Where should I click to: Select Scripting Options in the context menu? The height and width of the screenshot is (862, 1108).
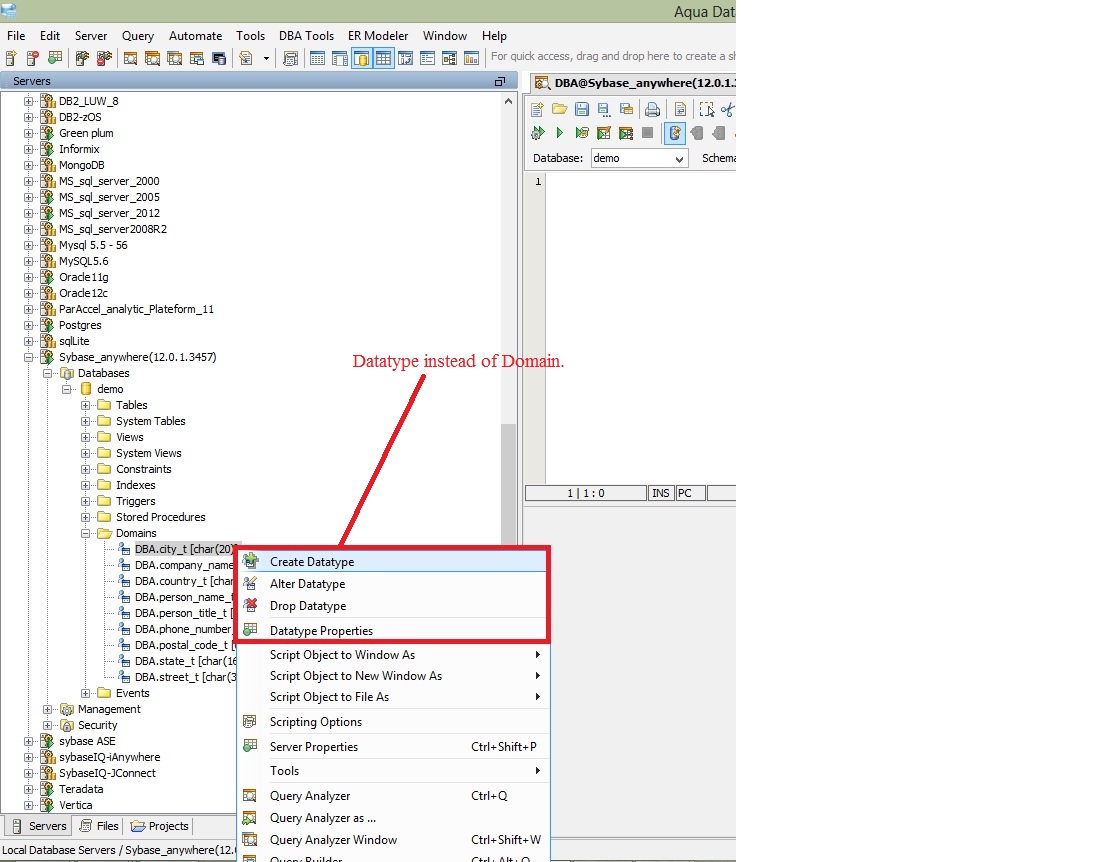click(x=393, y=722)
